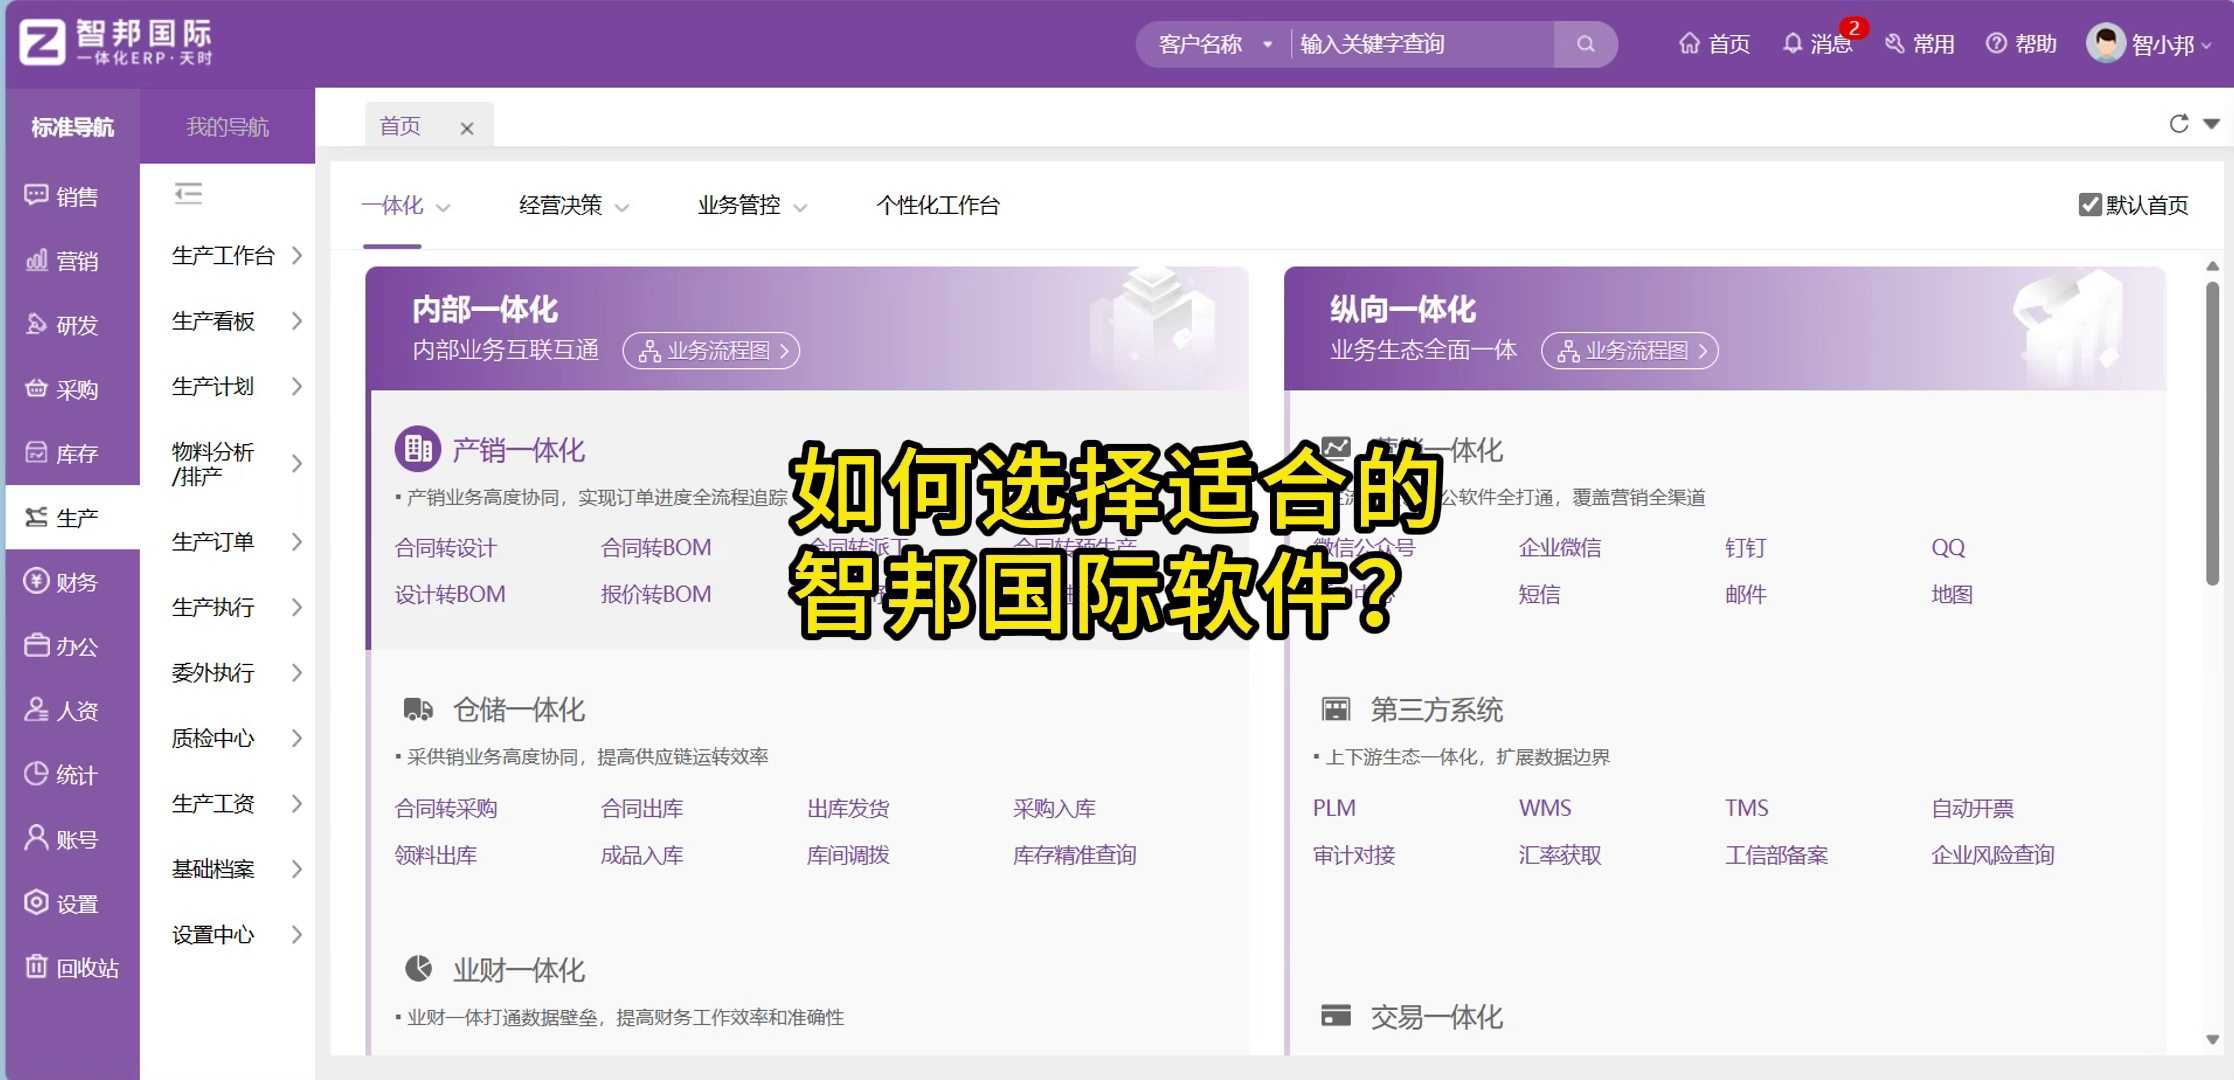Collapse the submenu with the indent icon
Viewport: 2234px width, 1080px height.
[188, 193]
